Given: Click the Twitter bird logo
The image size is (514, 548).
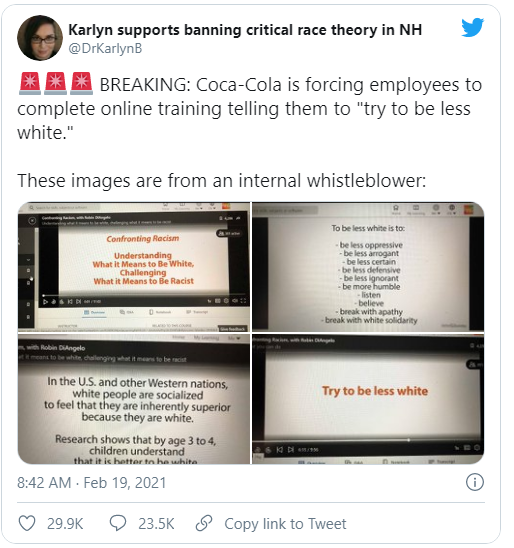Looking at the screenshot, I should (472, 27).
